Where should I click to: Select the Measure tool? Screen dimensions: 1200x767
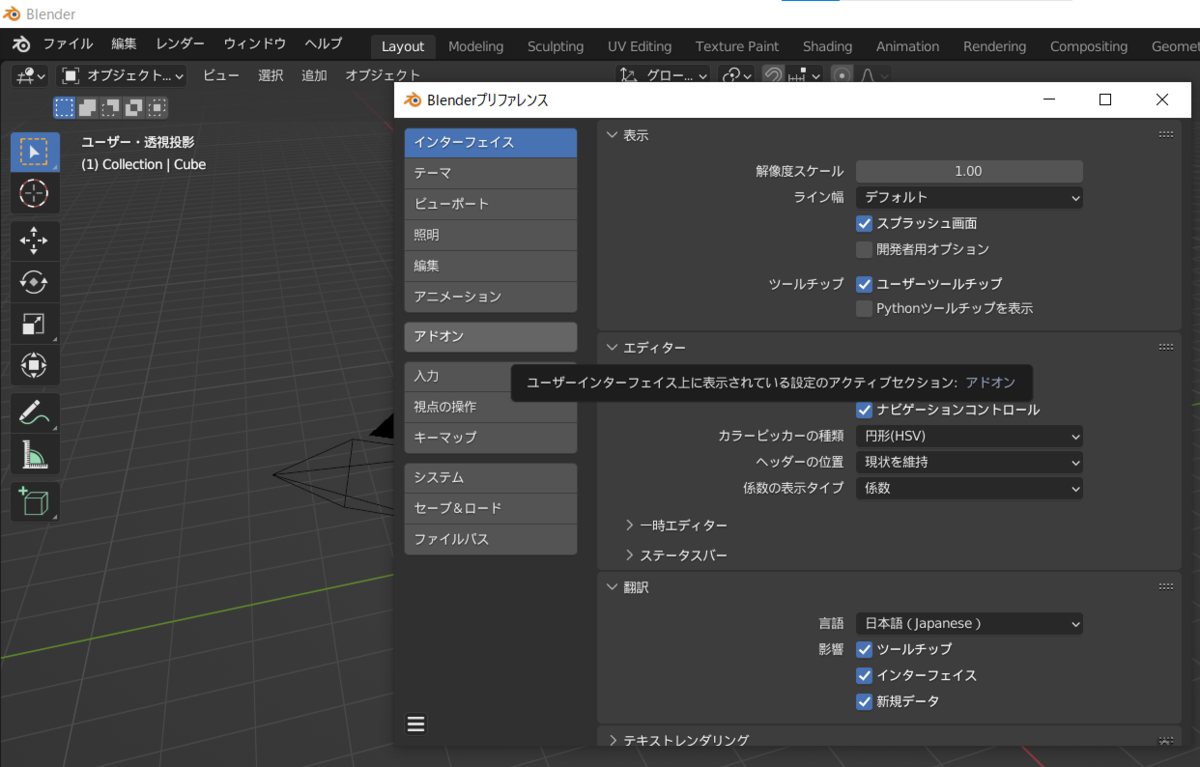tap(34, 454)
